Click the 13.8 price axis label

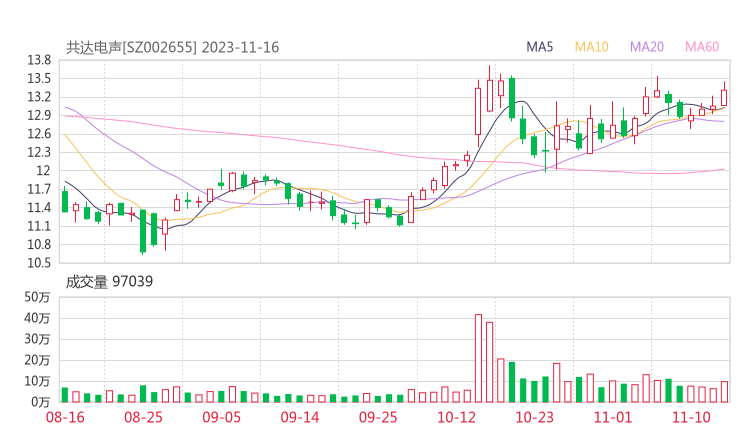[39, 60]
